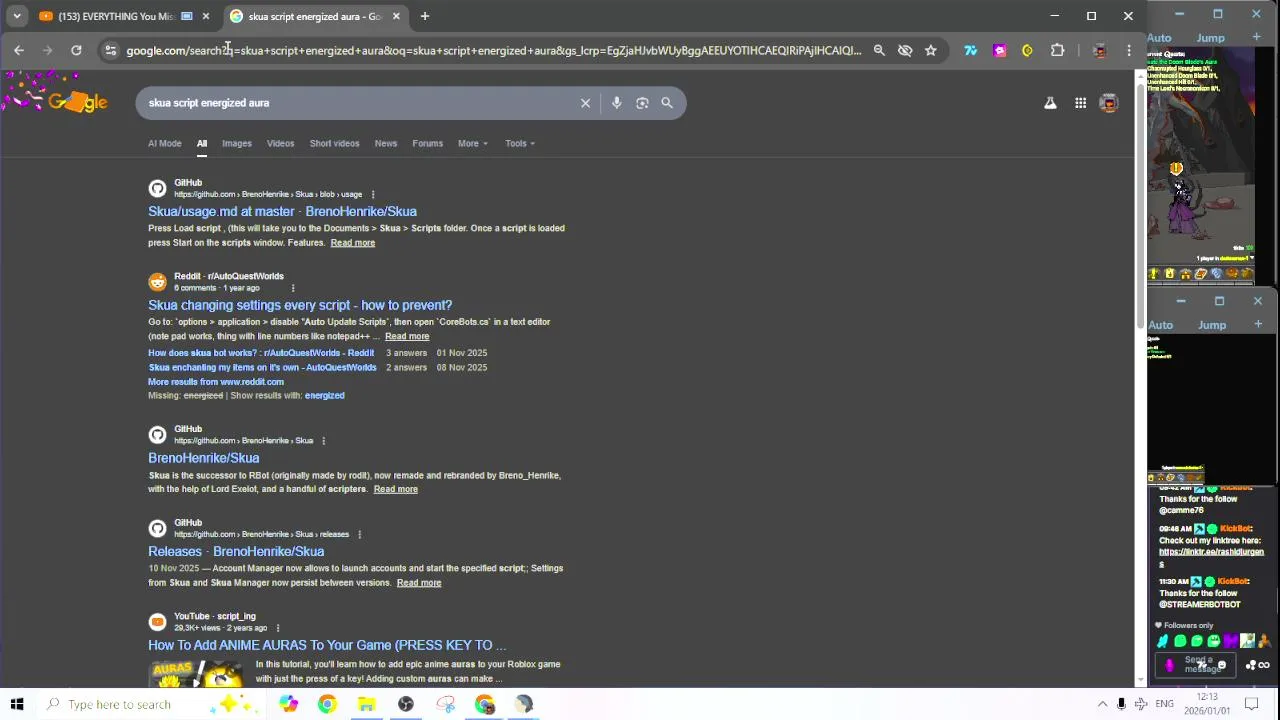
Task: Open the pink chat extension icon
Action: click(x=999, y=50)
